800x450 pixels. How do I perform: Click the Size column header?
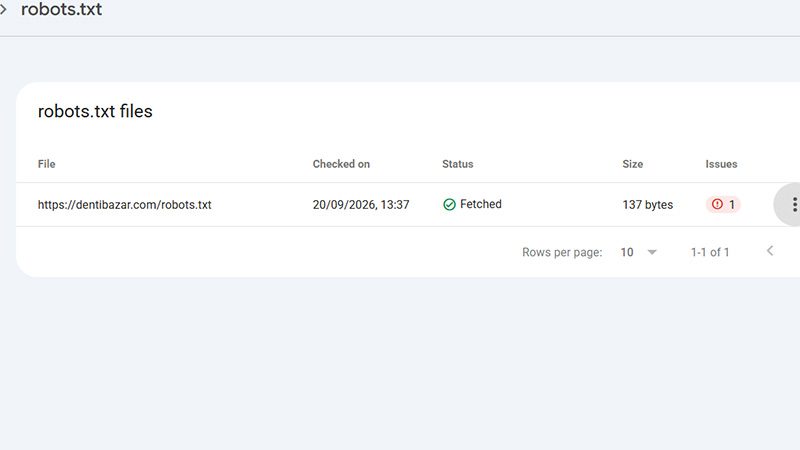pos(632,164)
